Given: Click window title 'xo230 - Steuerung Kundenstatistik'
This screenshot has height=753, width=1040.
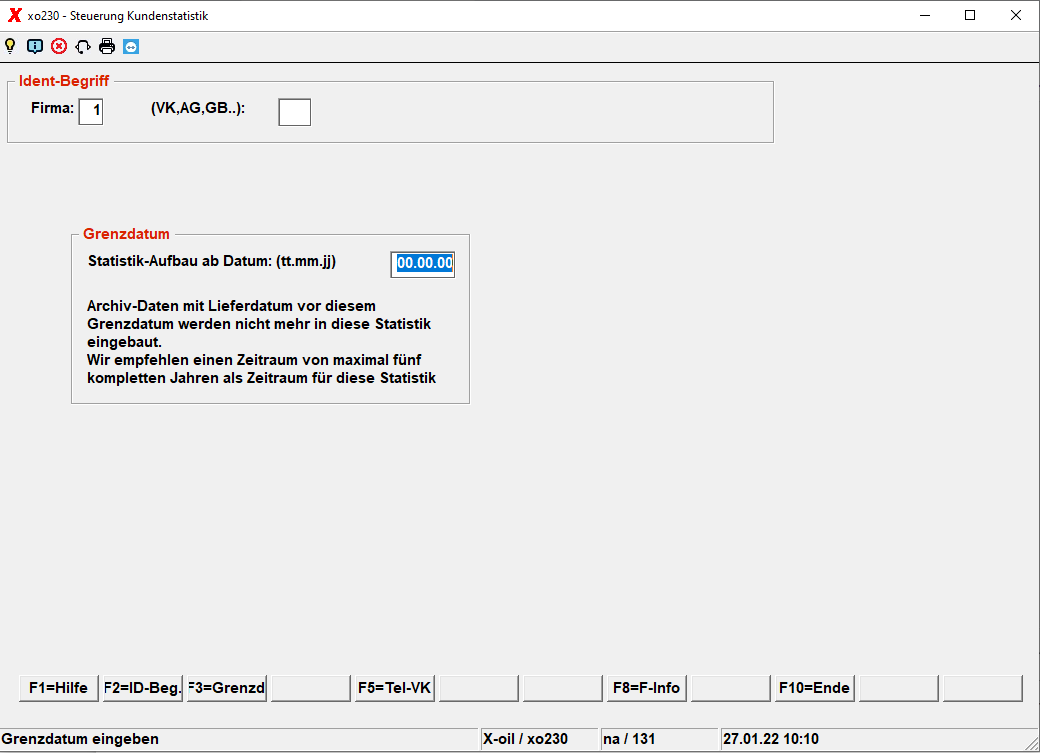Looking at the screenshot, I should pos(118,16).
